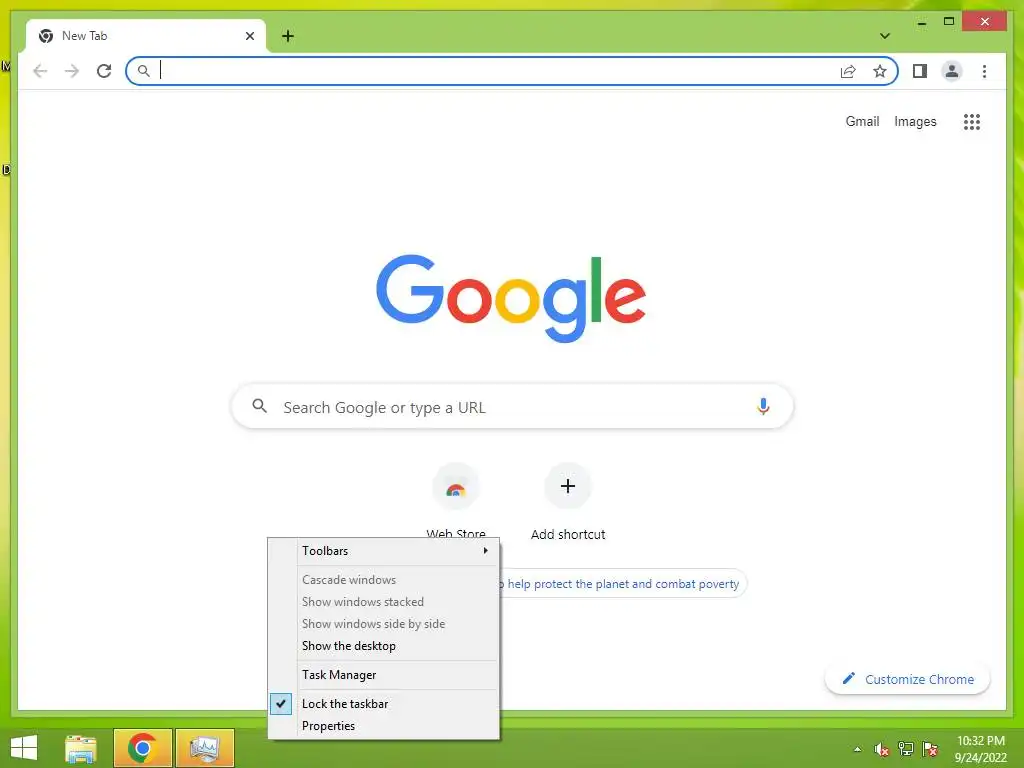This screenshot has width=1024, height=768.
Task: Click the protect the planet promo link
Action: pos(623,584)
